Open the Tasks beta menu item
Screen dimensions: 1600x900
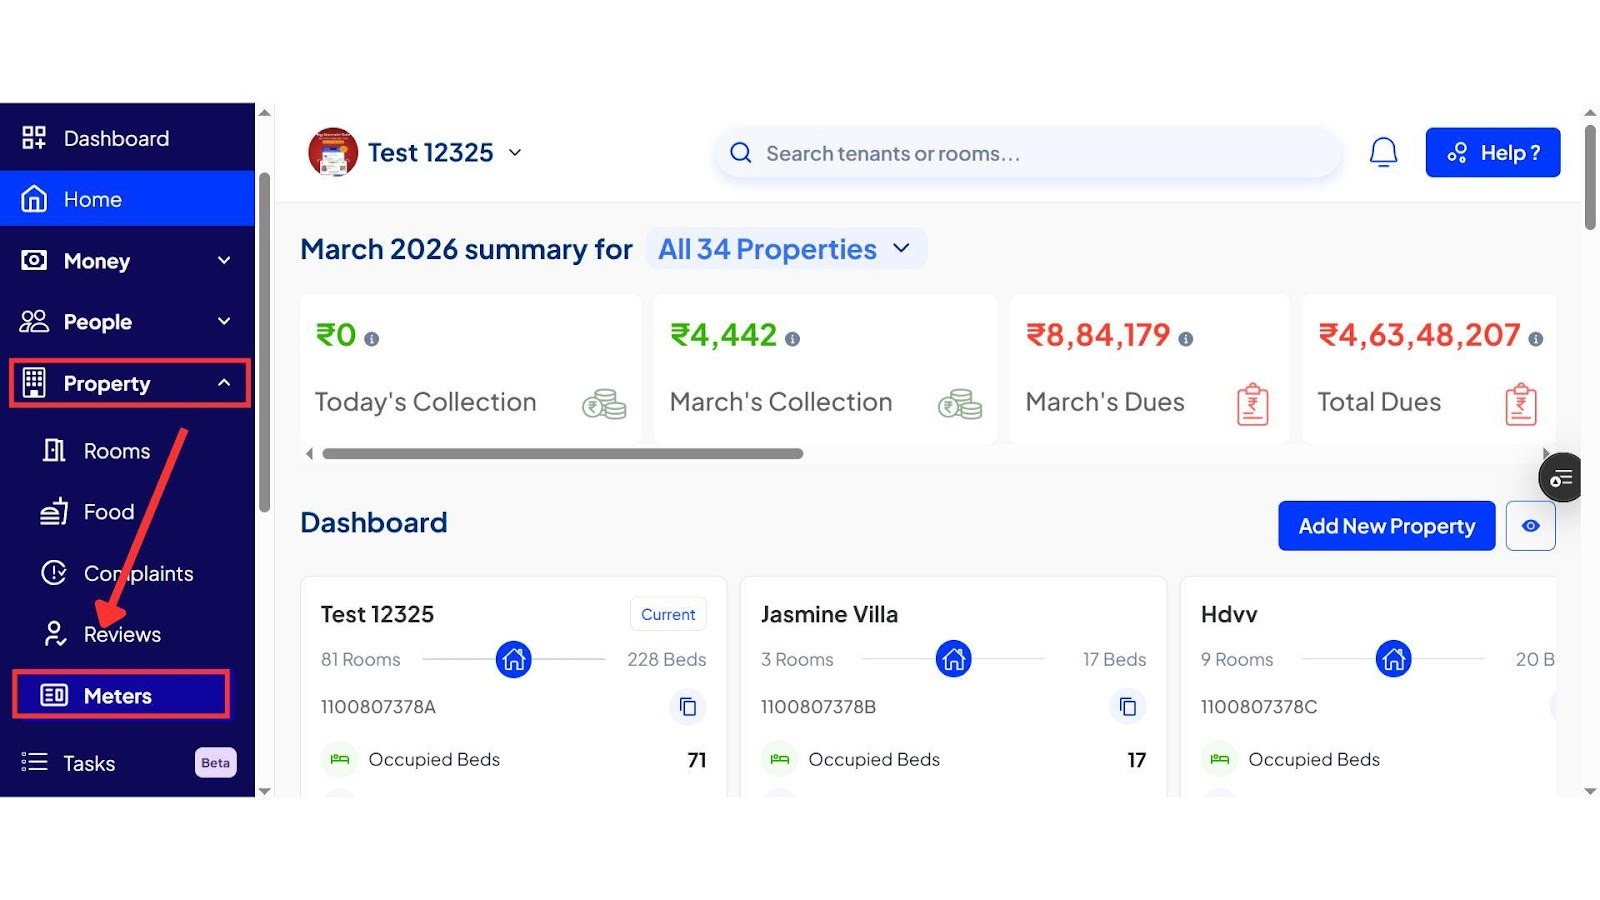point(90,763)
